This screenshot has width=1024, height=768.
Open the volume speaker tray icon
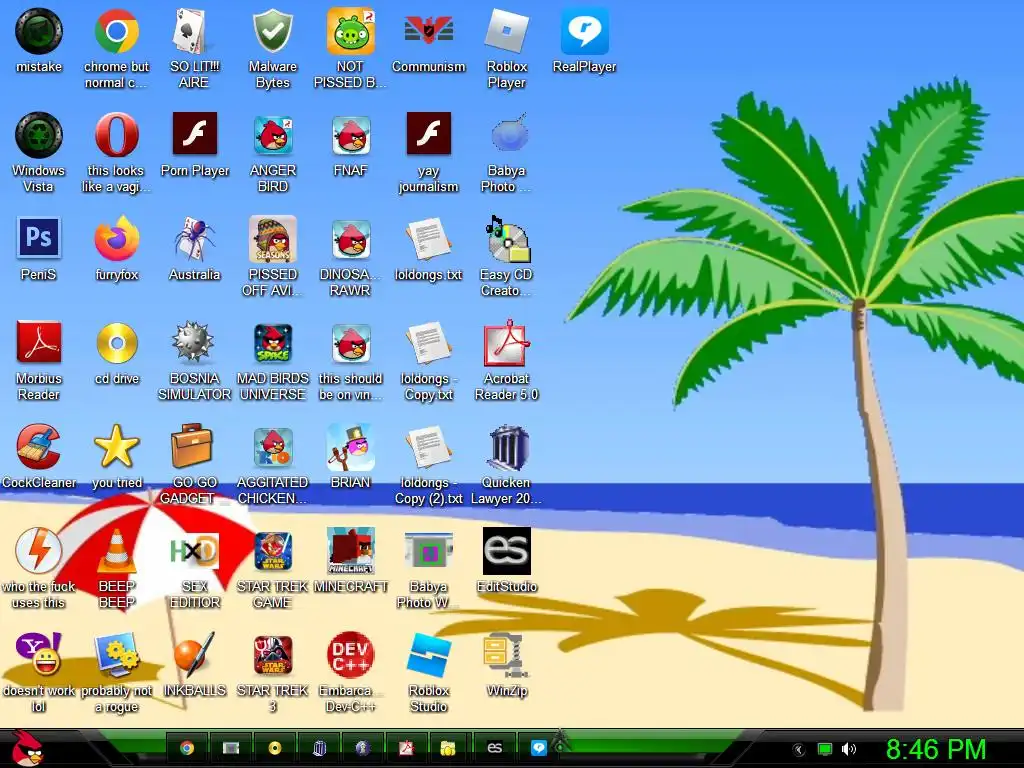click(848, 750)
